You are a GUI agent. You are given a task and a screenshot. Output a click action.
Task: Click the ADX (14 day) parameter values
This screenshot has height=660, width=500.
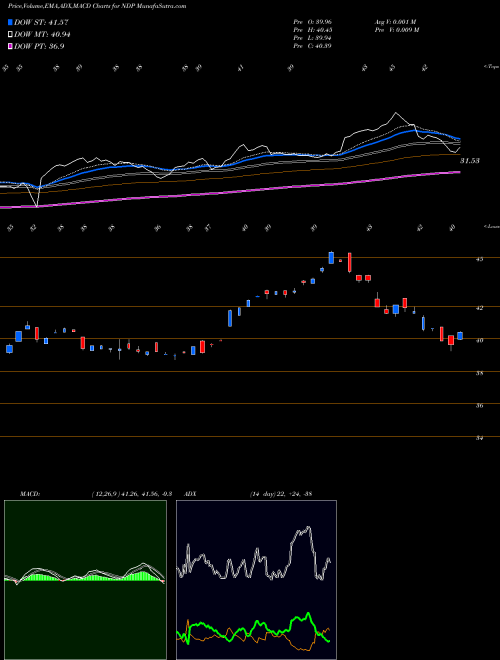[x=280, y=494]
